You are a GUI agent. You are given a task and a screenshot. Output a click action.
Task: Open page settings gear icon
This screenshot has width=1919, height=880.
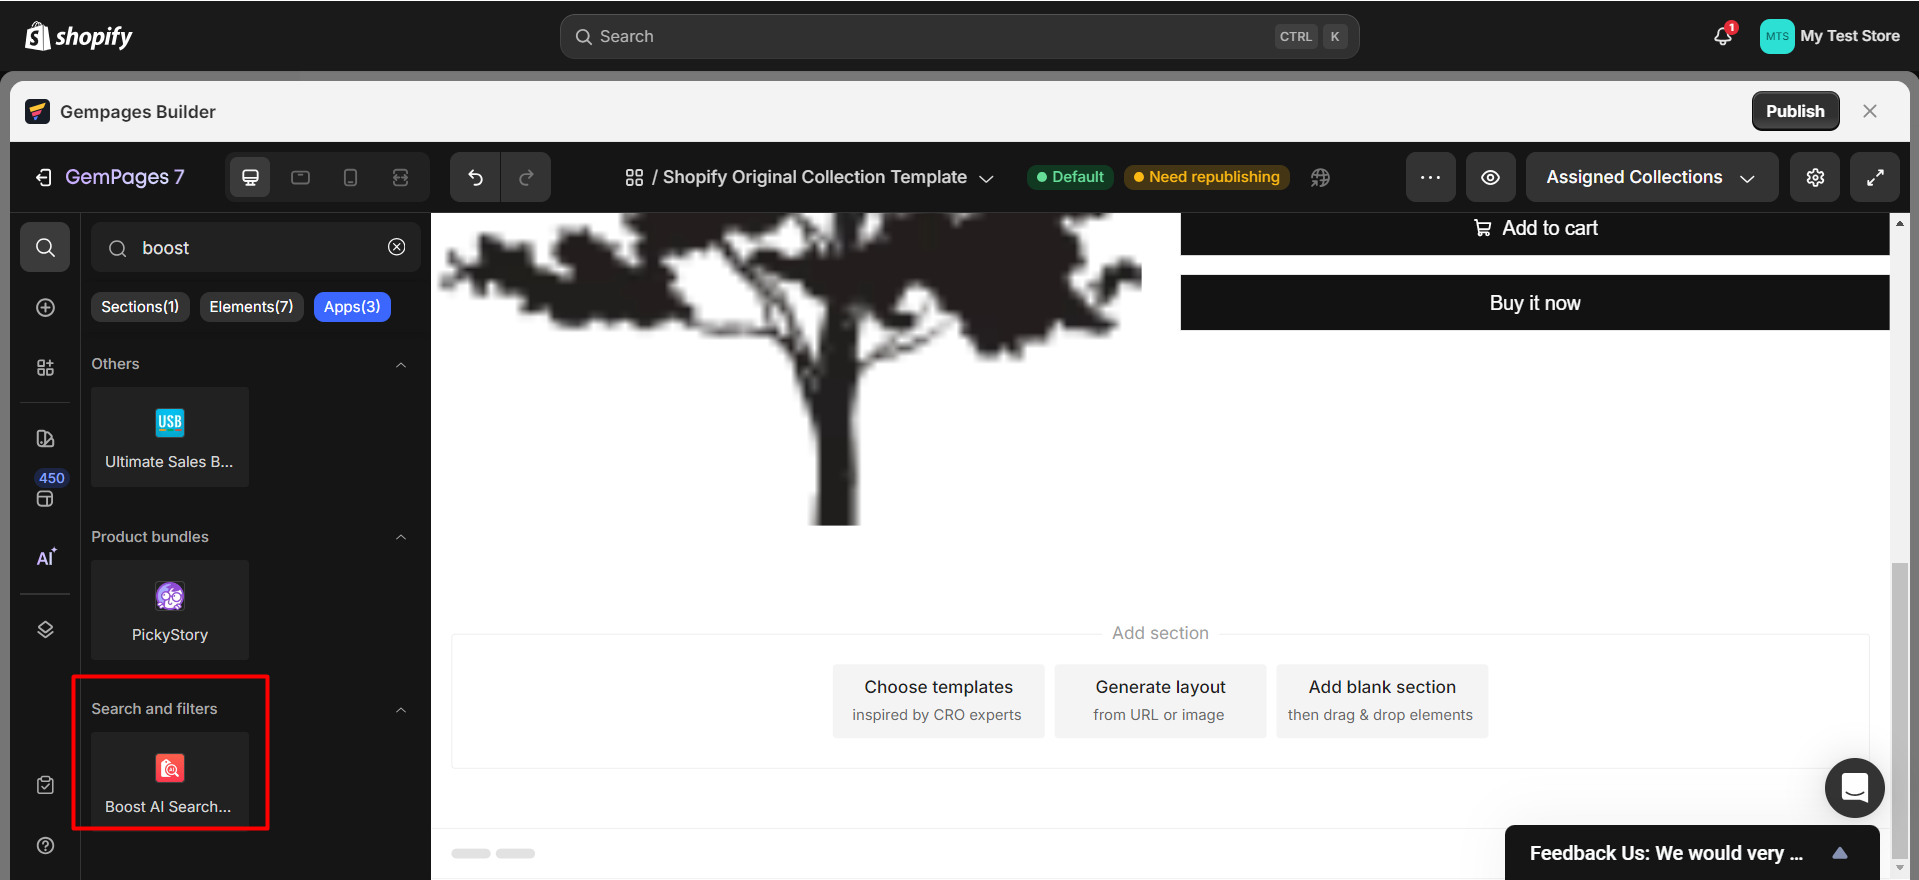click(1815, 178)
